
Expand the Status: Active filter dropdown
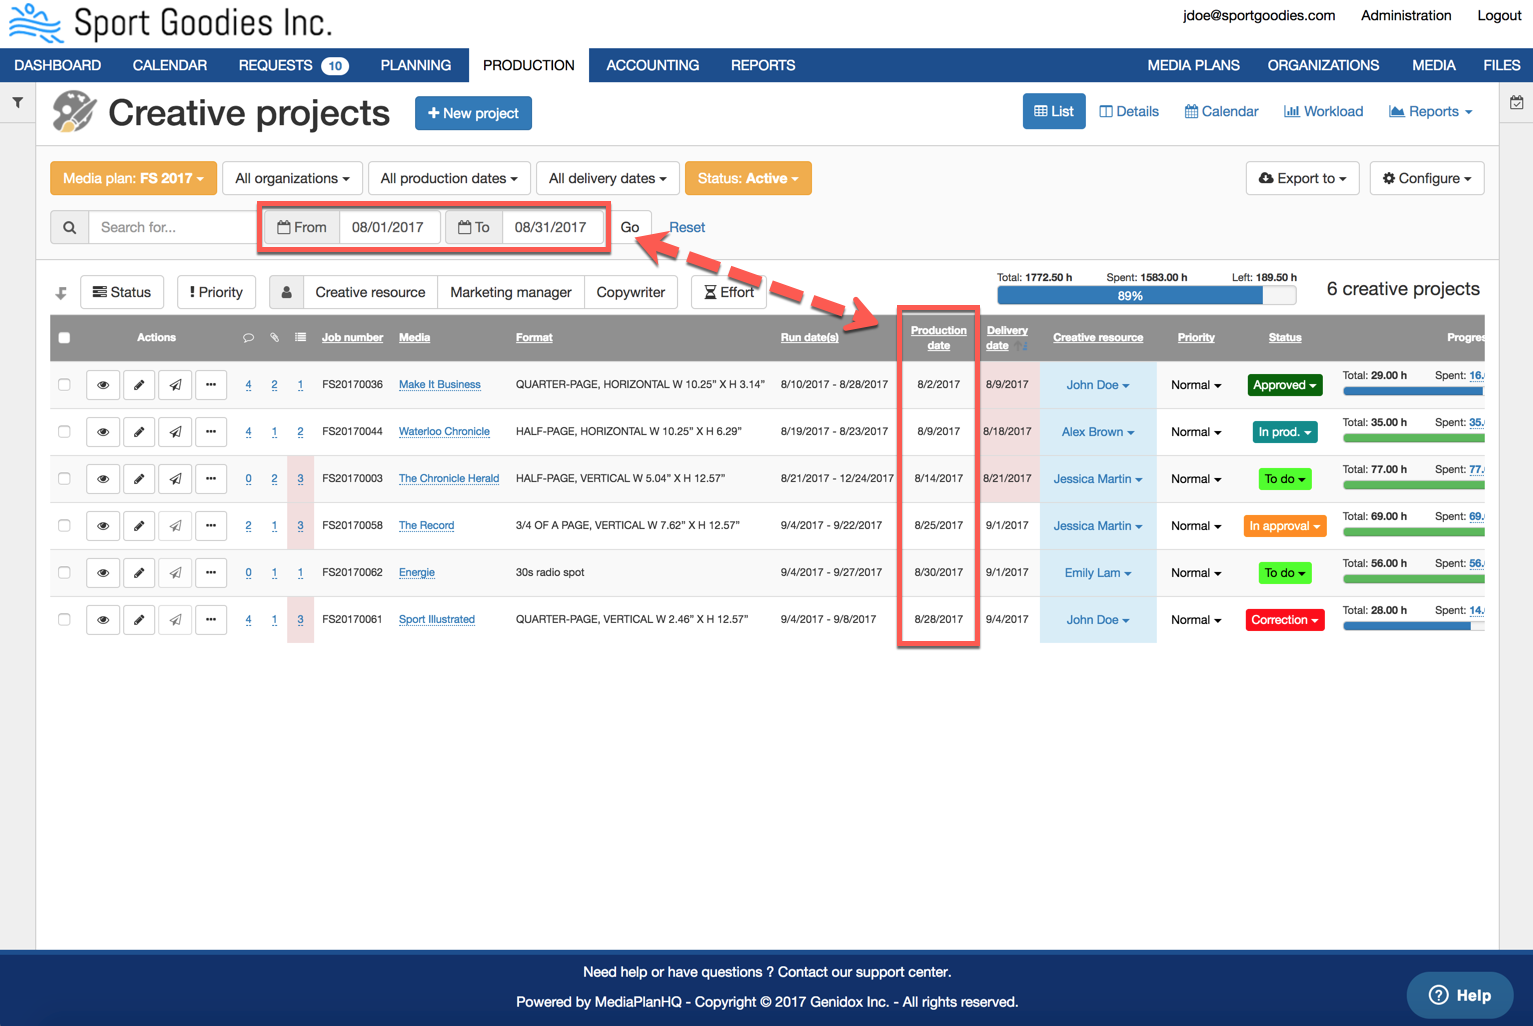pos(747,178)
